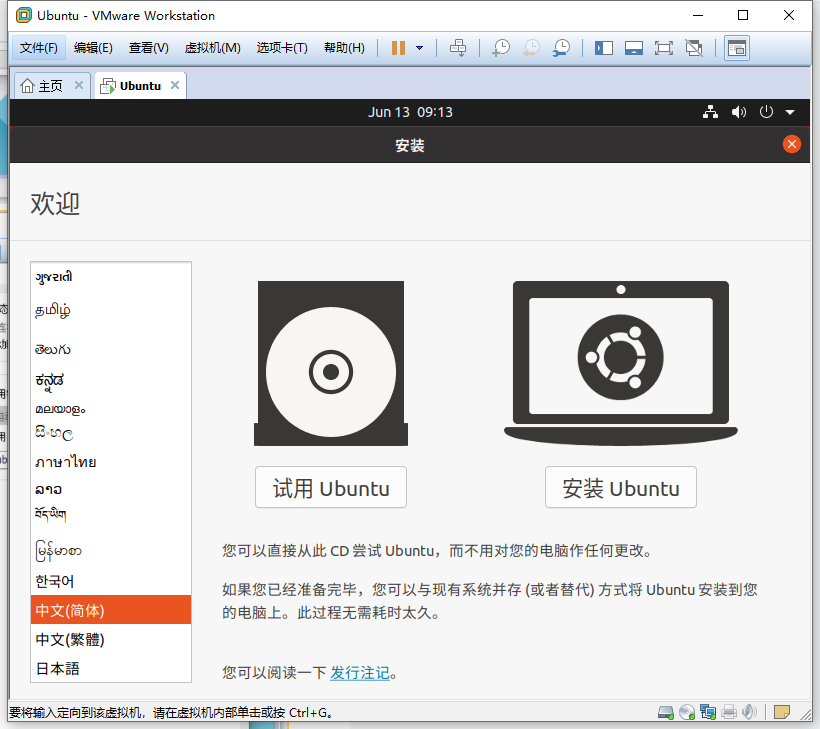Viewport: 820px width, 729px height.
Task: Select தமிழ் in the language list
Action: pos(111,311)
